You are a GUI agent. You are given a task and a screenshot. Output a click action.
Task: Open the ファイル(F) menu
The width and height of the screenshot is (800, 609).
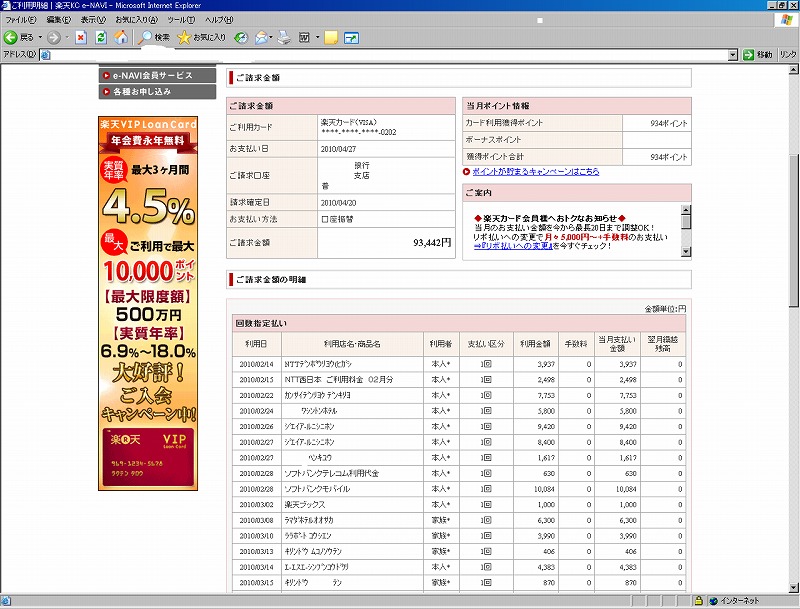click(20, 20)
